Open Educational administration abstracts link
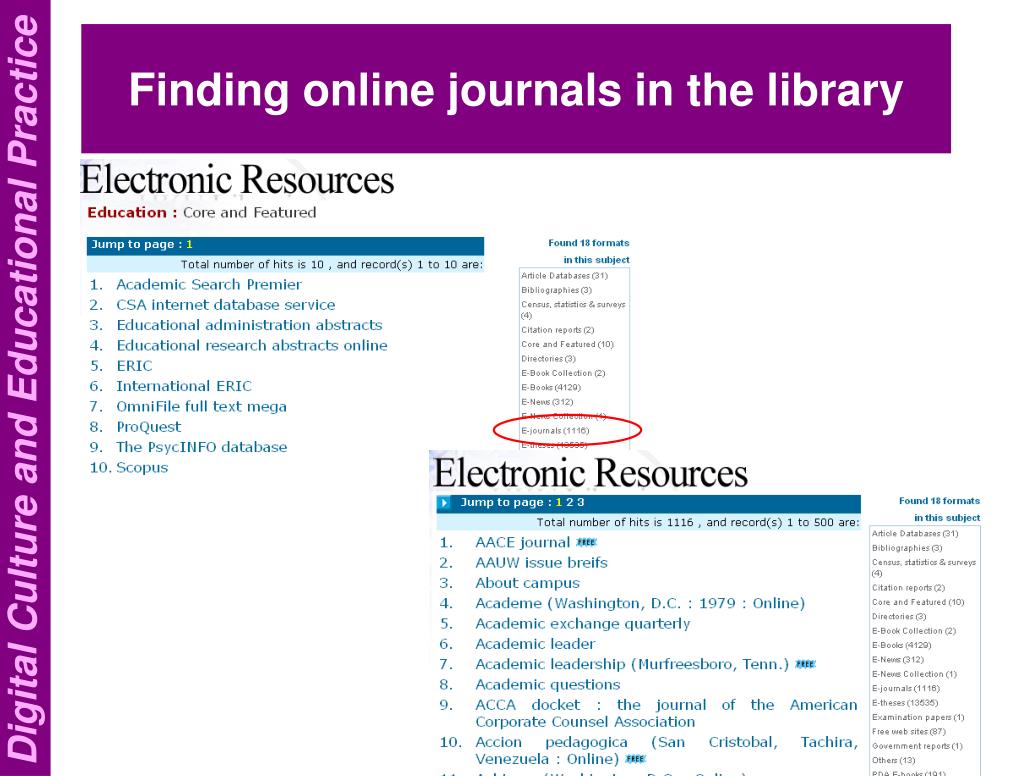 (x=249, y=325)
